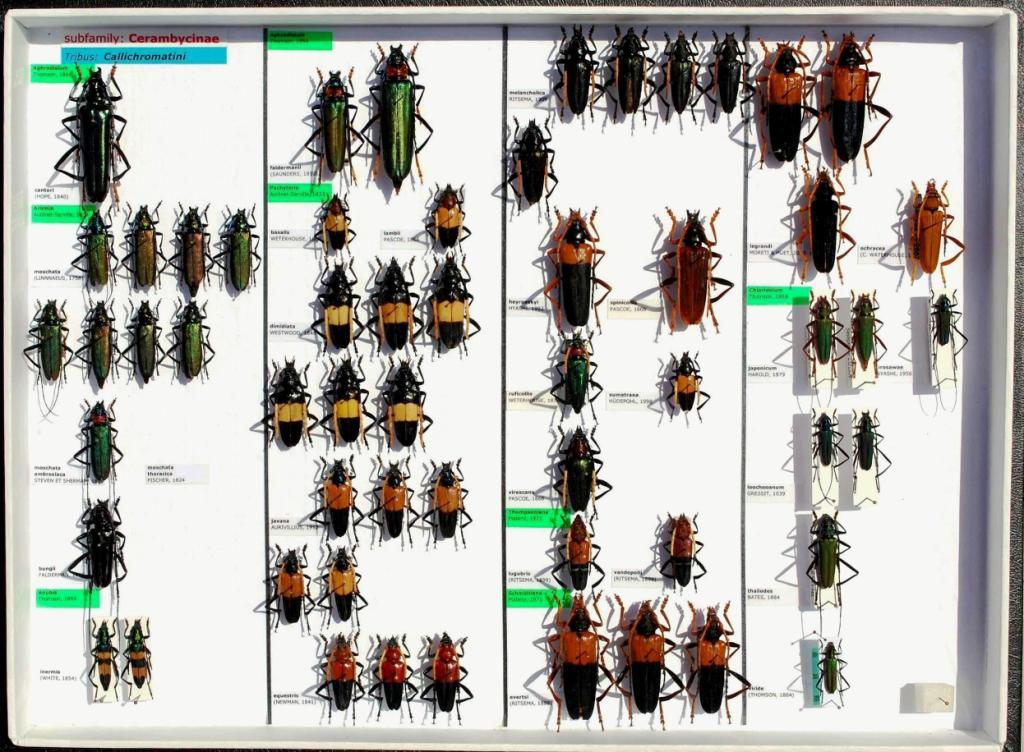Select the melancholica species label
Screen dimensions: 1024x752
pyautogui.click(x=528, y=96)
